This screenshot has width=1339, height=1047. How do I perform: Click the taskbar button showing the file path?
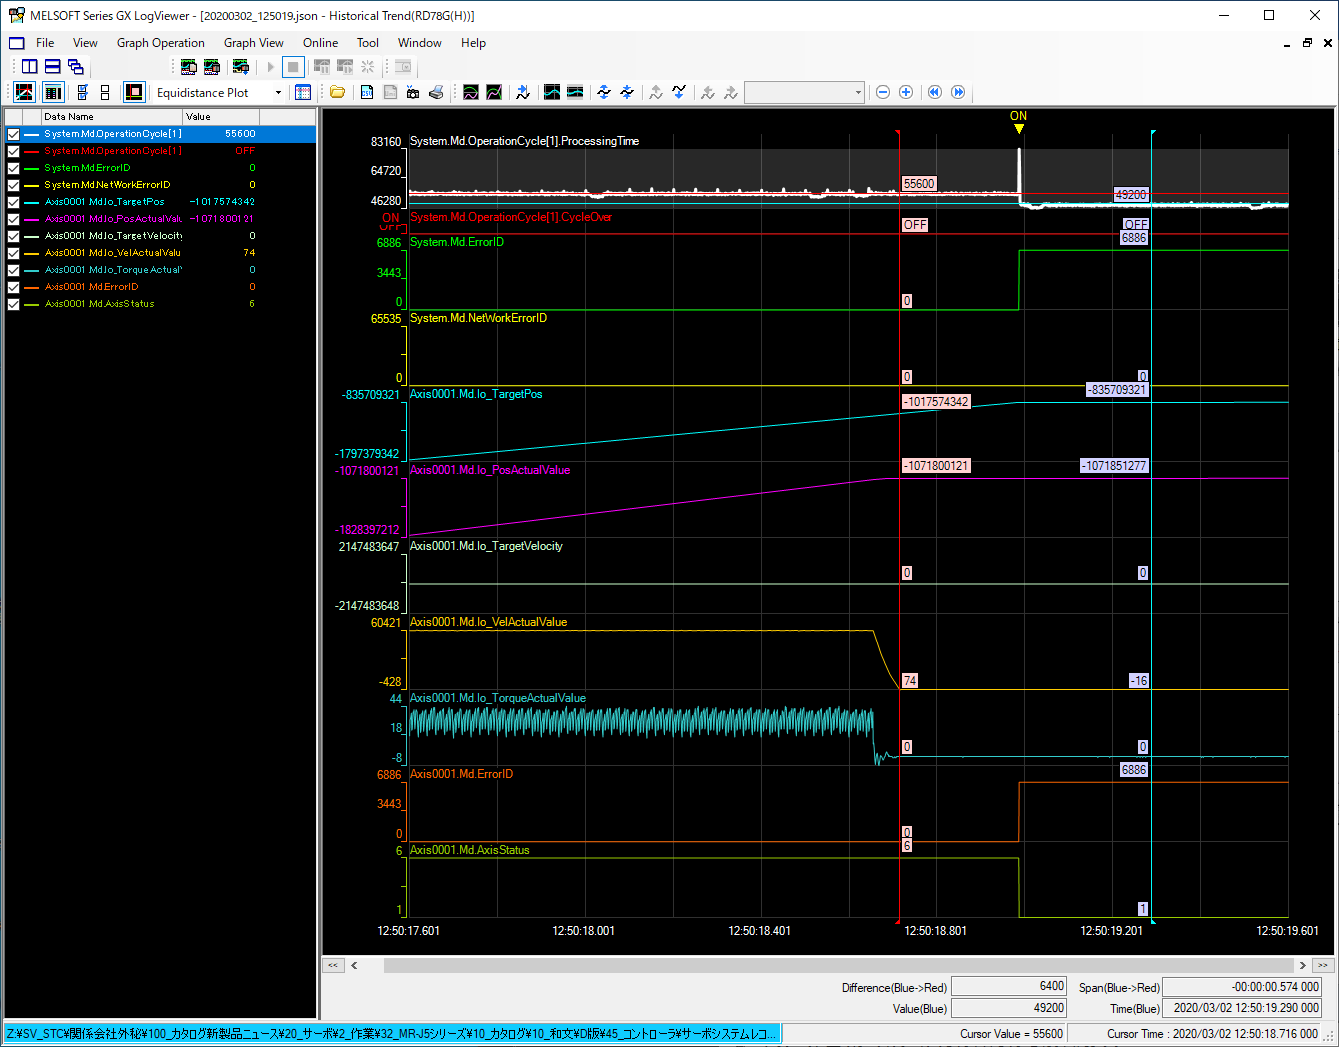pos(390,1032)
